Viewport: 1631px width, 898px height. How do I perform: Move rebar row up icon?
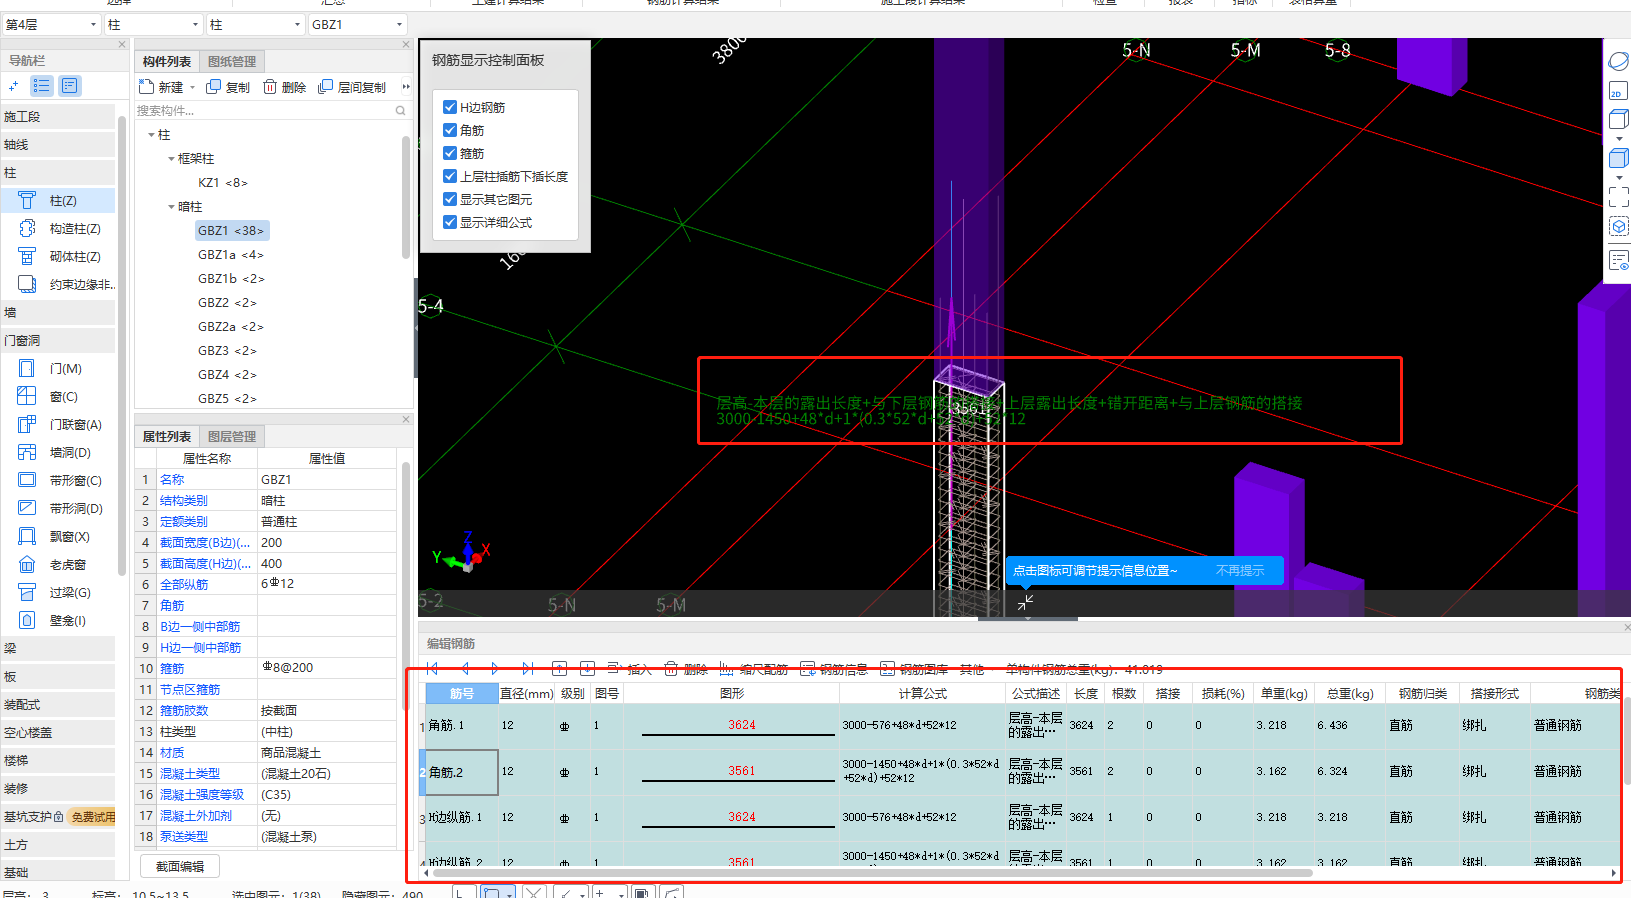560,668
